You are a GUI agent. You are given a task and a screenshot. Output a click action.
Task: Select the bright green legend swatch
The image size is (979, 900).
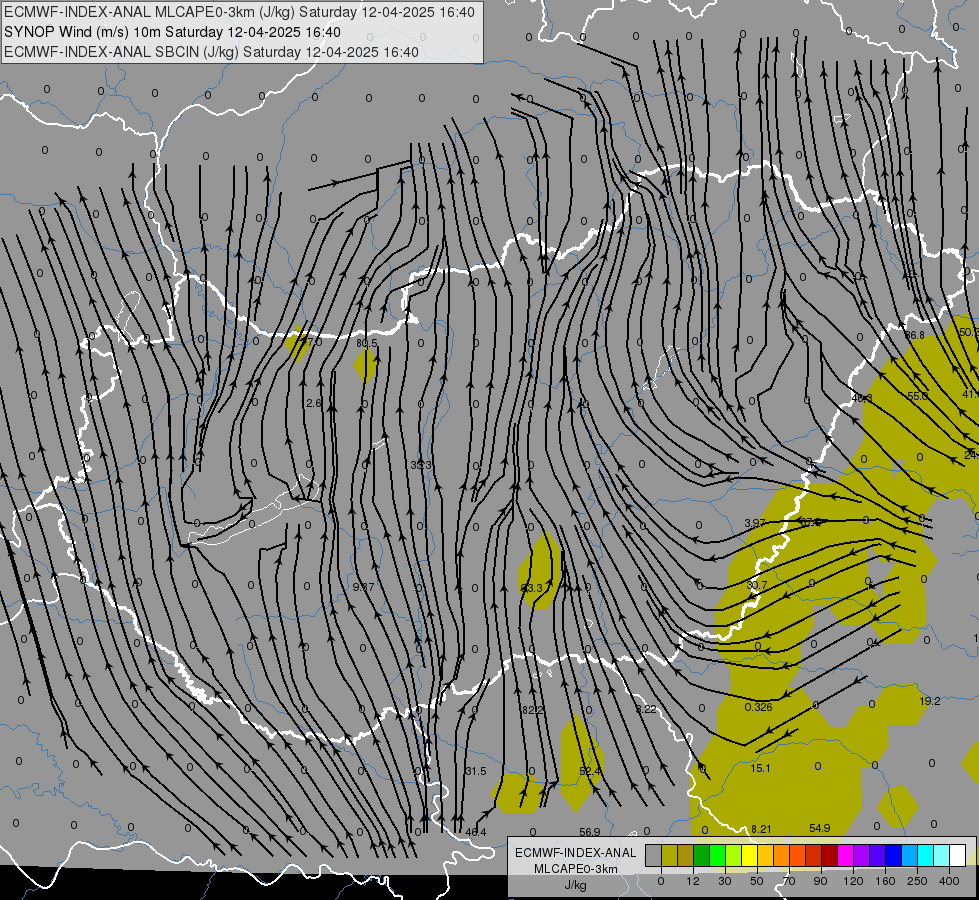717,855
